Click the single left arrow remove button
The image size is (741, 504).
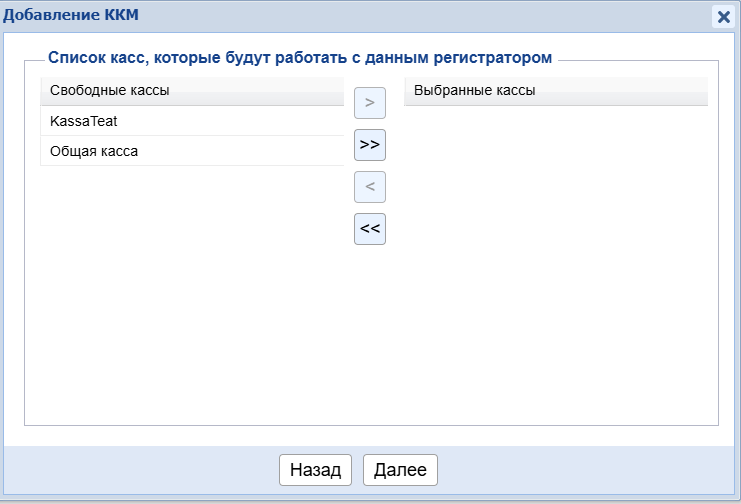click(x=370, y=187)
